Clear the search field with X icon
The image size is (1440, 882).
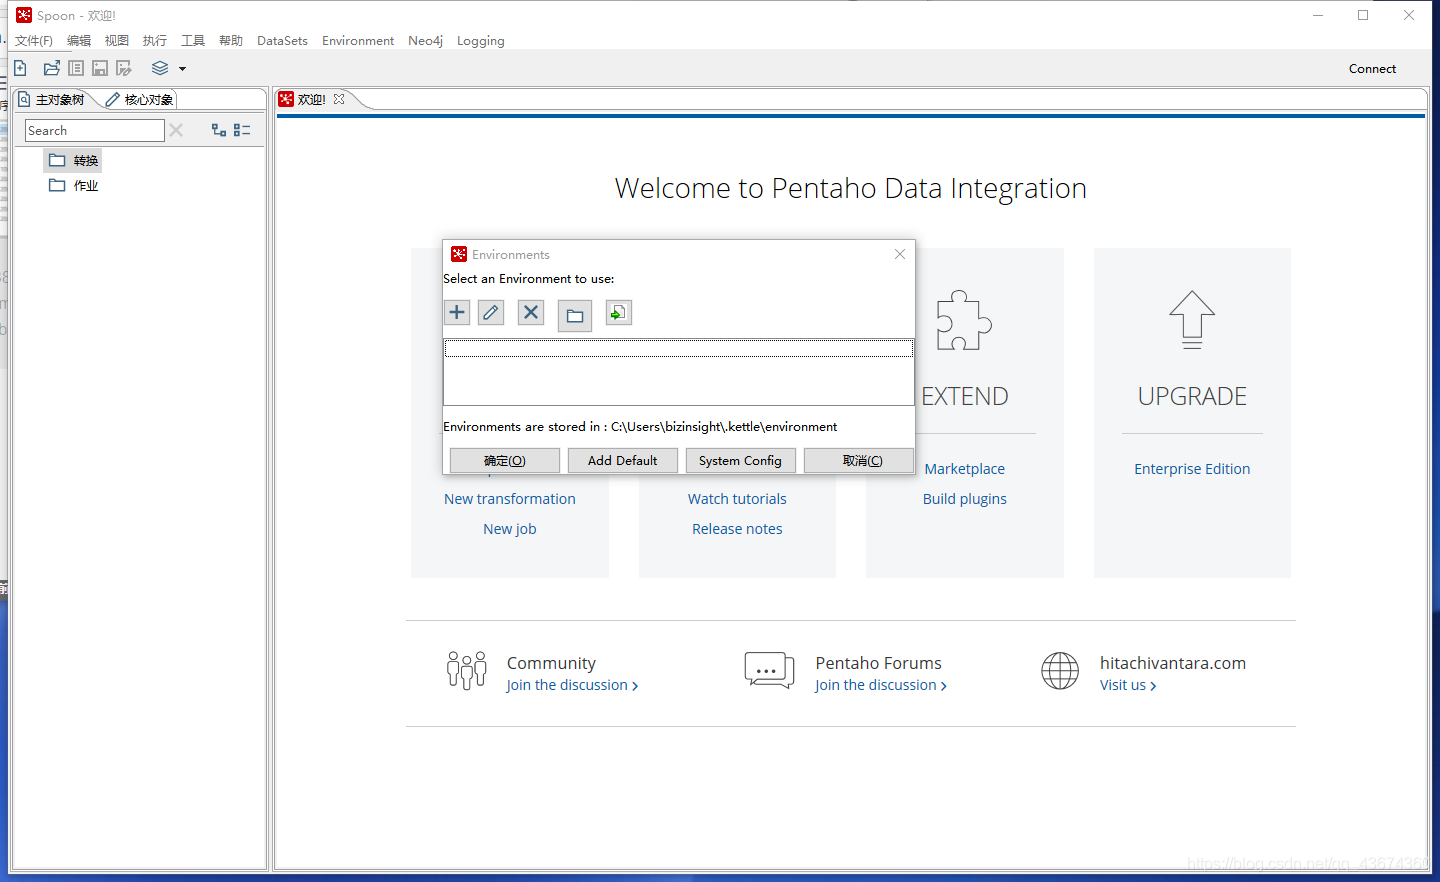176,130
